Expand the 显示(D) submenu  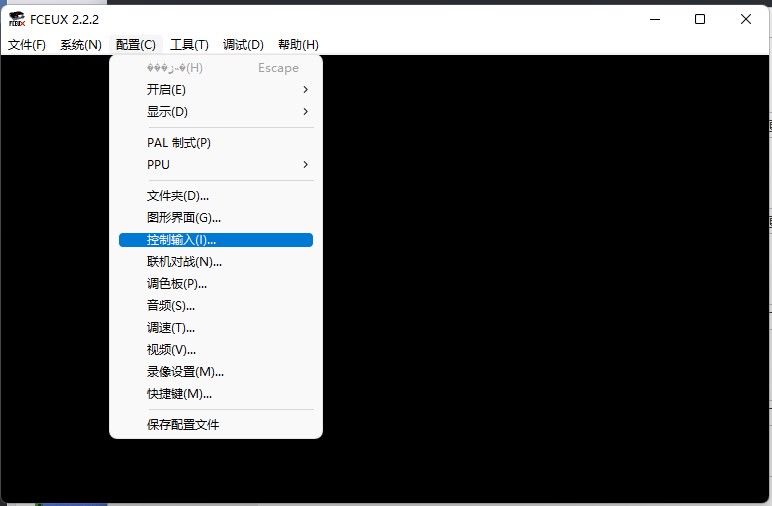point(216,112)
